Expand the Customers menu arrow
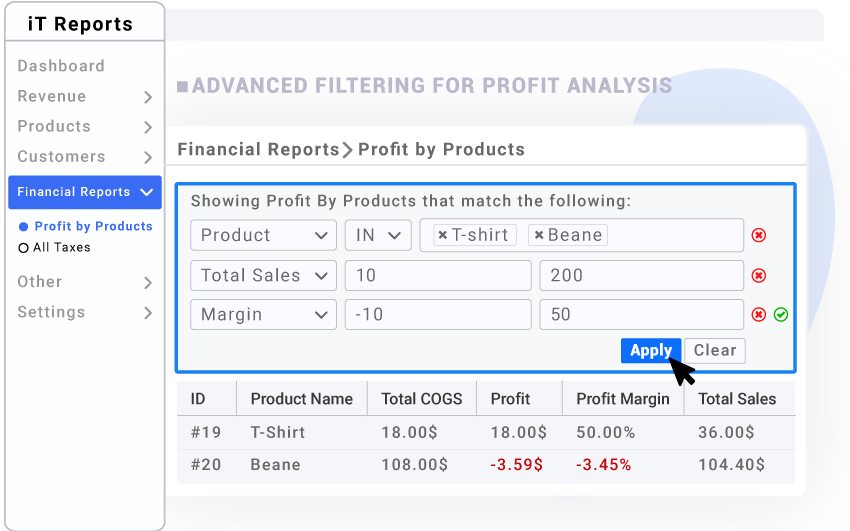This screenshot has width=850, height=531. tap(148, 157)
